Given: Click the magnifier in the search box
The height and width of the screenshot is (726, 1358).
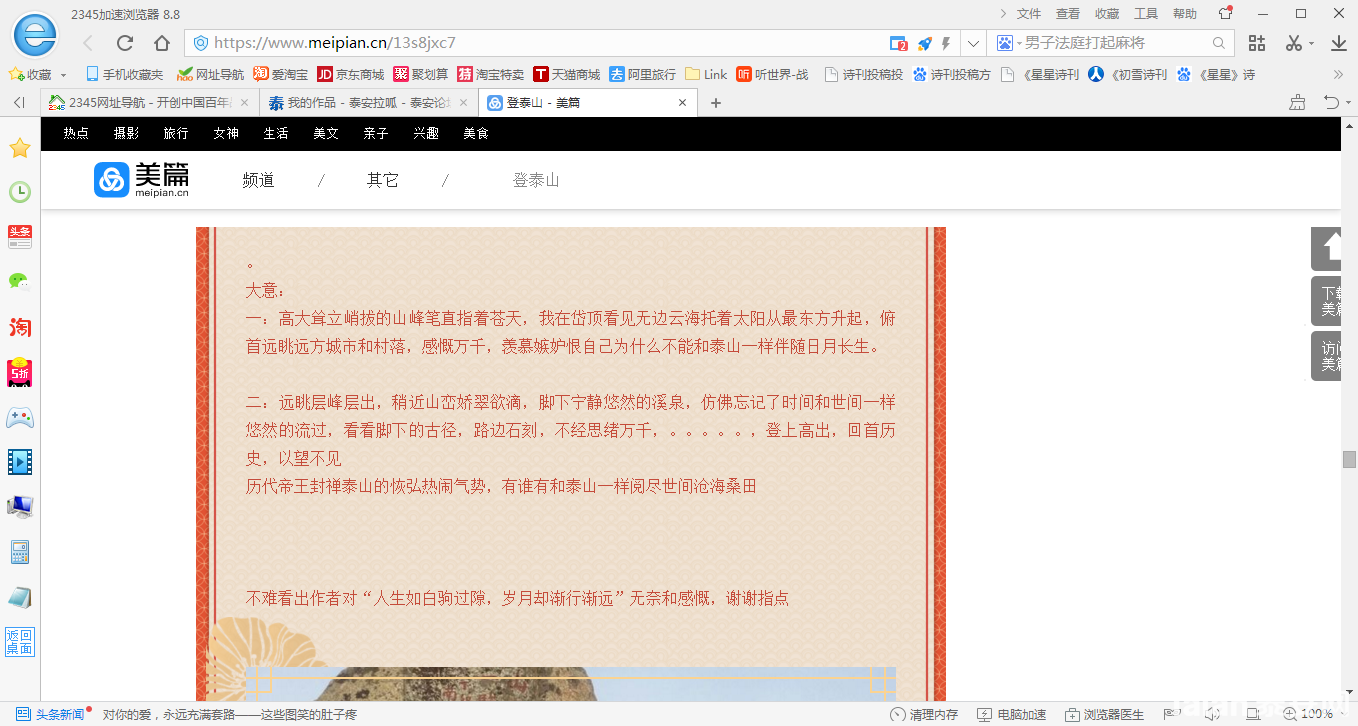Looking at the screenshot, I should 1219,43.
